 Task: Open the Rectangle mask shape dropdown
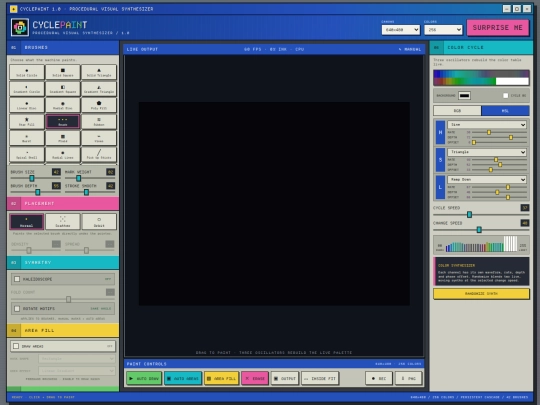coord(76,359)
